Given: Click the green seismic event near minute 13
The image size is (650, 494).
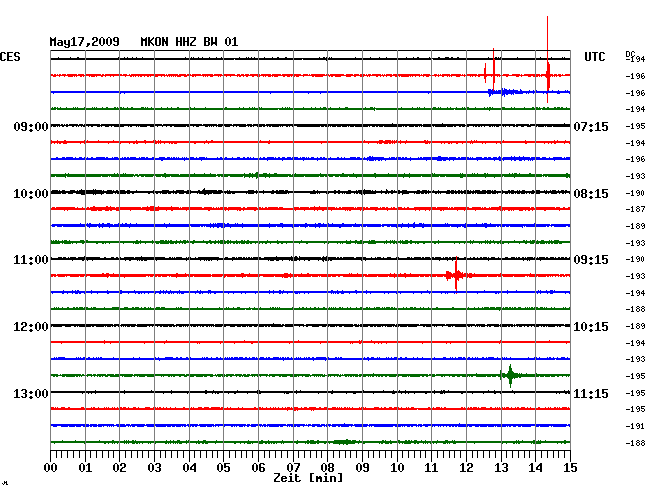Looking at the screenshot, I should pyautogui.click(x=510, y=375).
